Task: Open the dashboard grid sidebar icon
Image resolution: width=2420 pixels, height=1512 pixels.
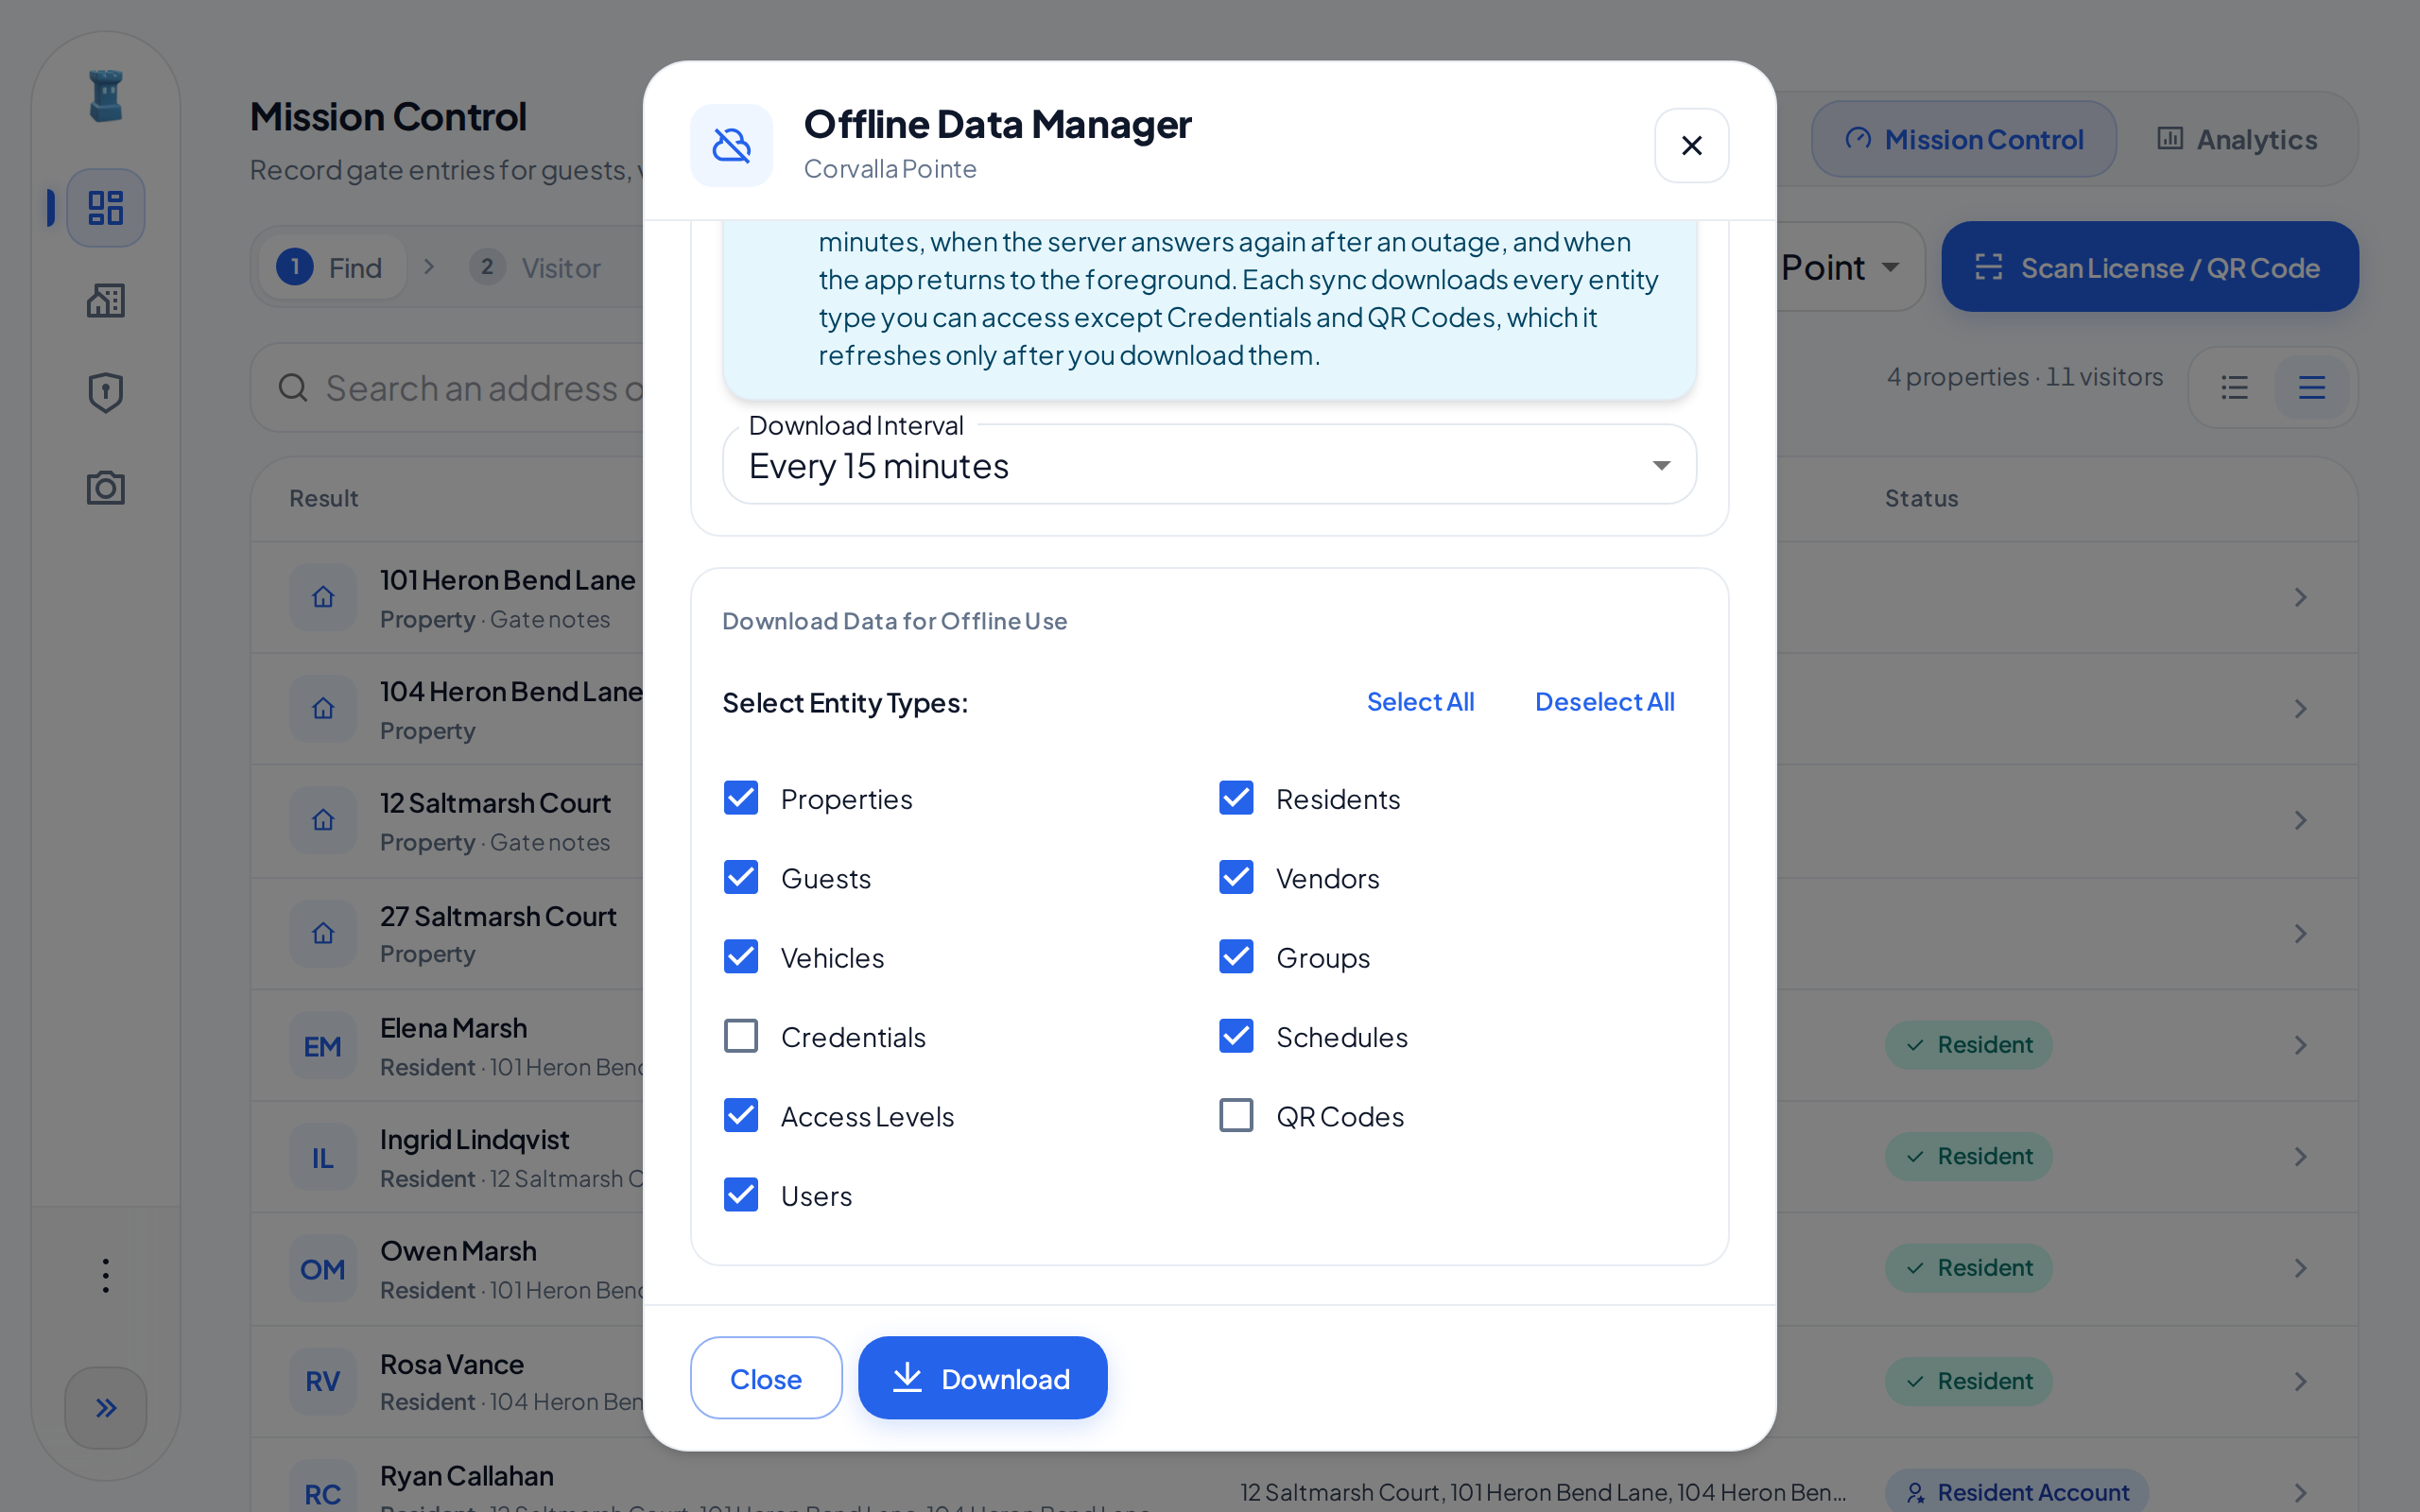Action: tap(106, 208)
